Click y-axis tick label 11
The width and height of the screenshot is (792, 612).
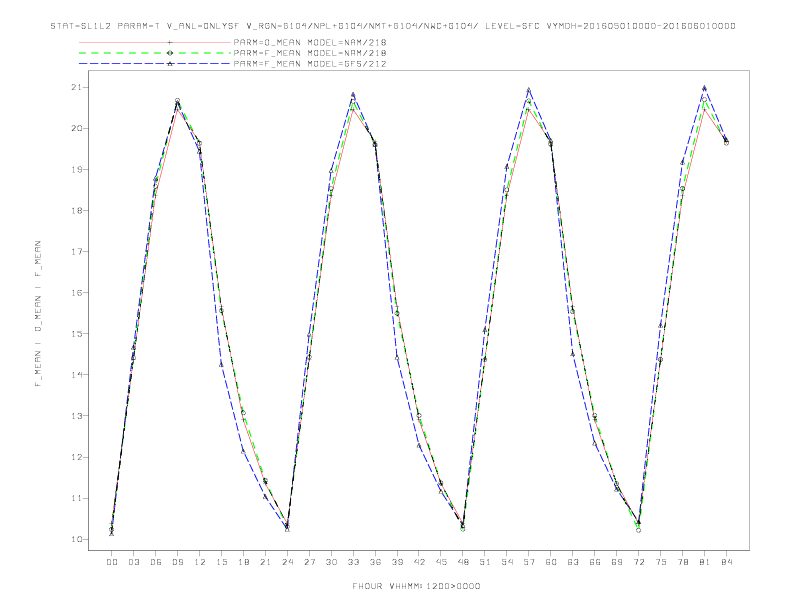(77, 498)
